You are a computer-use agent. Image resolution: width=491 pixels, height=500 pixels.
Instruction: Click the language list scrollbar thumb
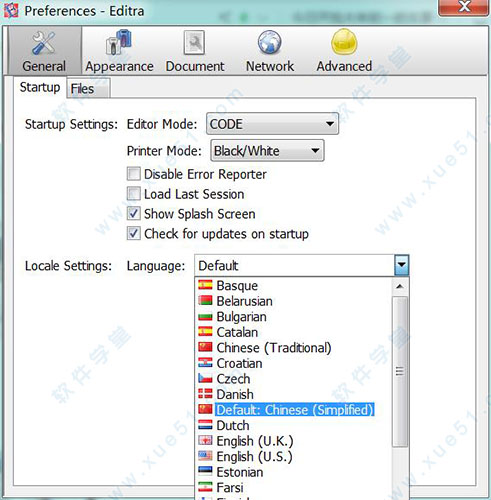tap(400, 371)
